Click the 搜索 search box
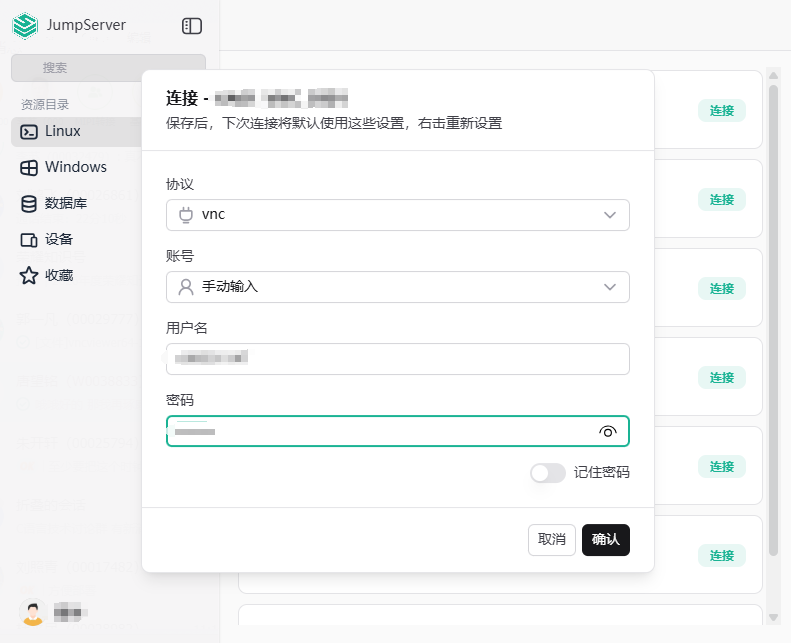 [108, 68]
